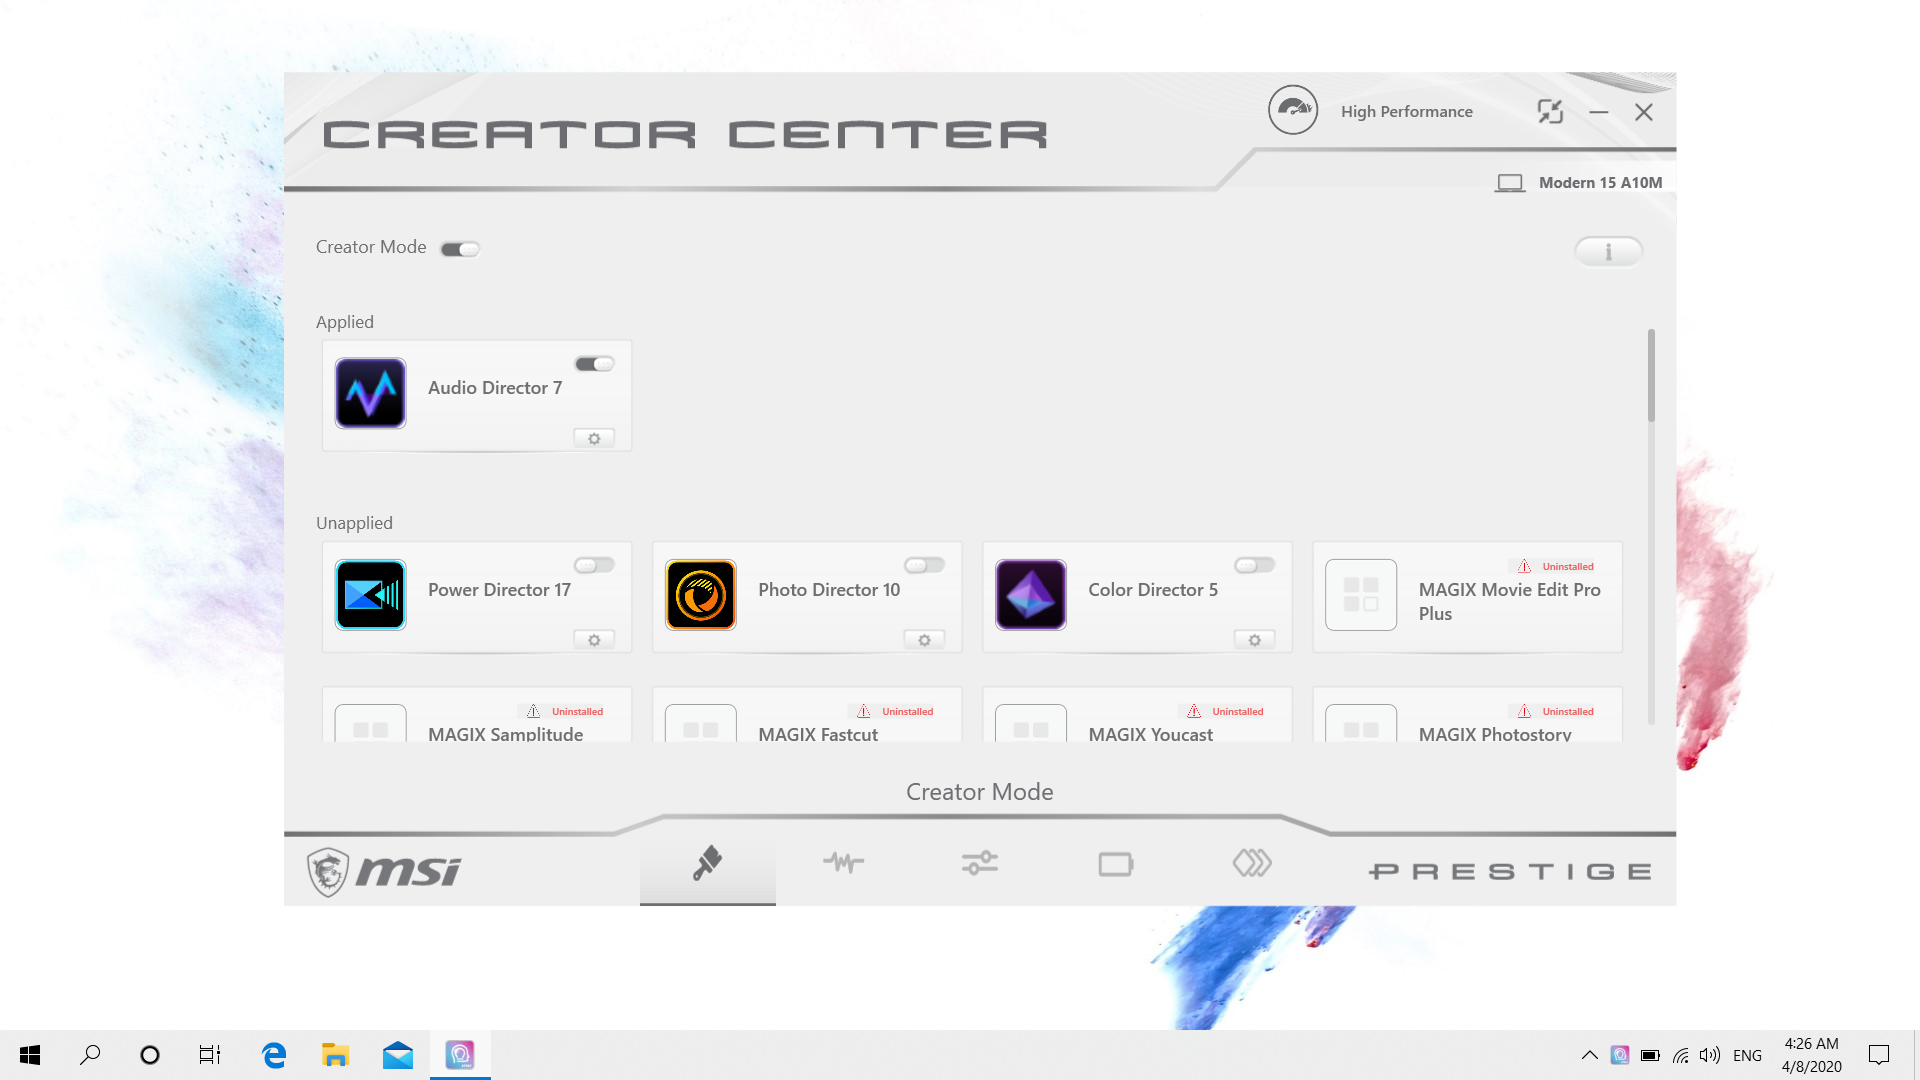Click the High Performance label

(x=1407, y=112)
